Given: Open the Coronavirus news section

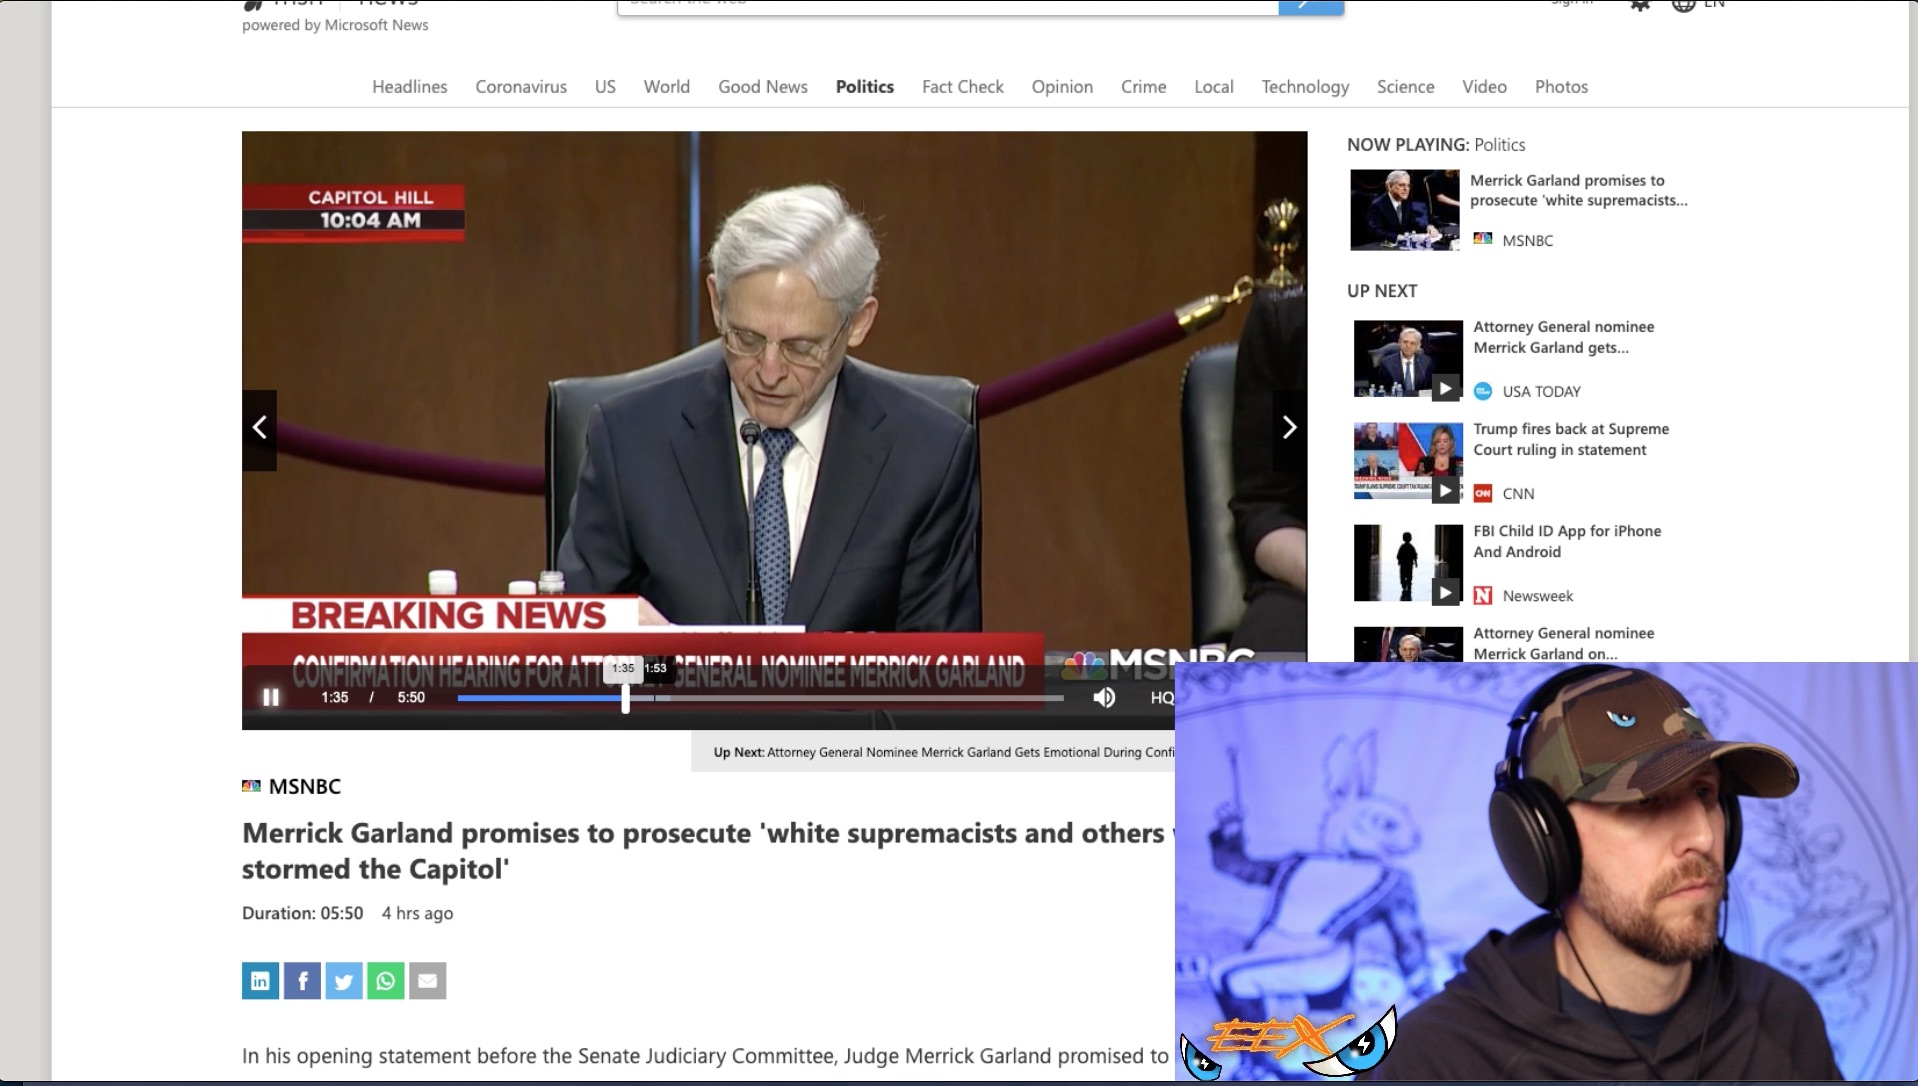Looking at the screenshot, I should click(x=521, y=87).
